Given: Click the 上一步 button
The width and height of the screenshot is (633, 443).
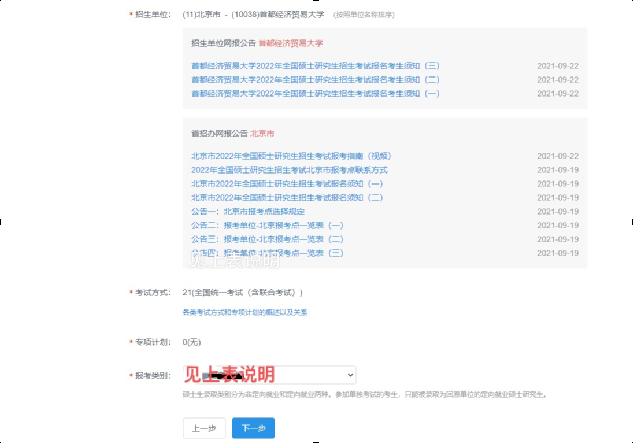Looking at the screenshot, I should (204, 428).
